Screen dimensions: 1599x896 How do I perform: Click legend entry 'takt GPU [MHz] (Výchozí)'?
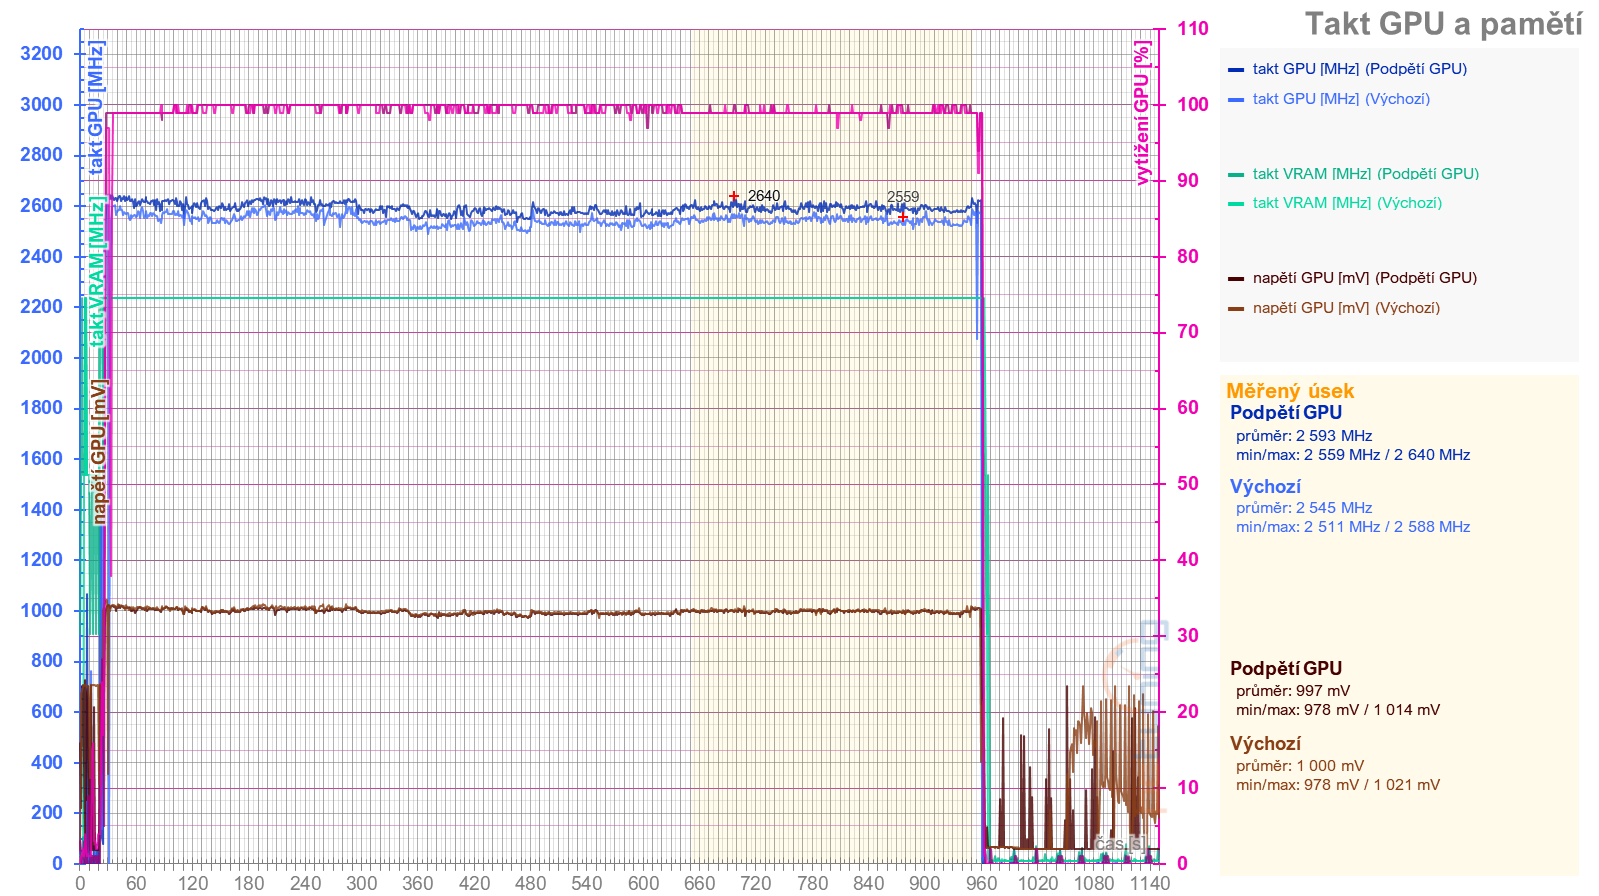(x=1341, y=99)
